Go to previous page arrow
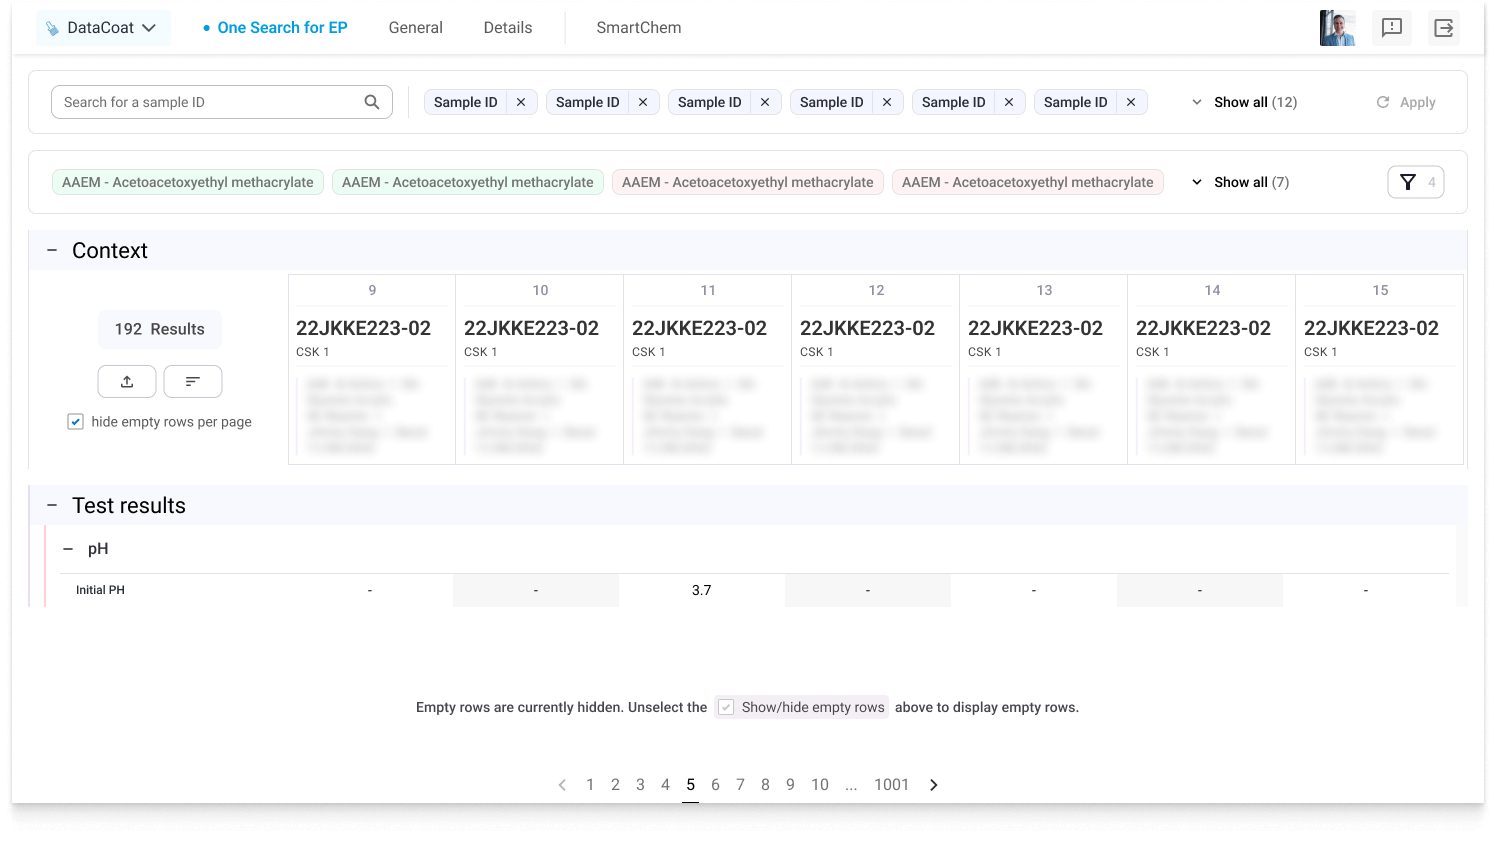This screenshot has width=1496, height=844. 562,785
